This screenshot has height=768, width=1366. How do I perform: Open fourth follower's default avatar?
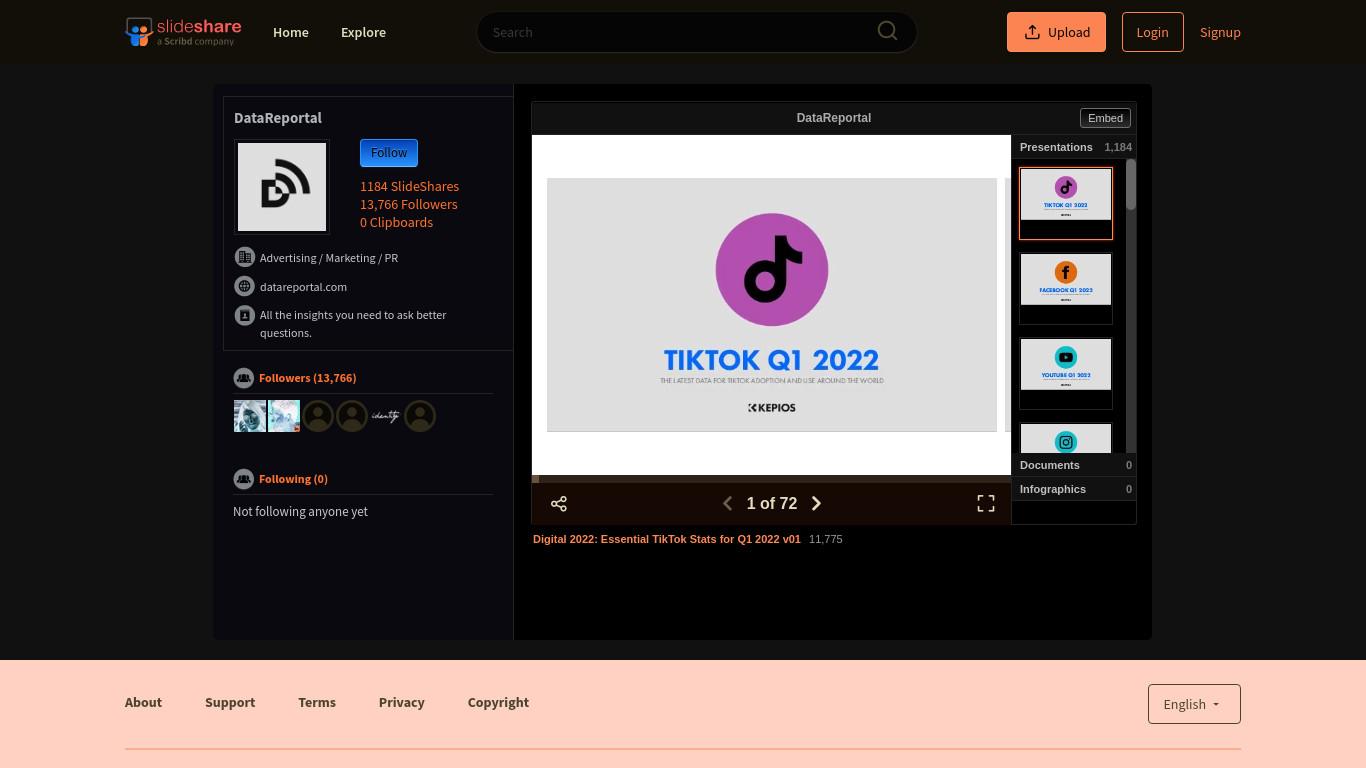click(352, 416)
